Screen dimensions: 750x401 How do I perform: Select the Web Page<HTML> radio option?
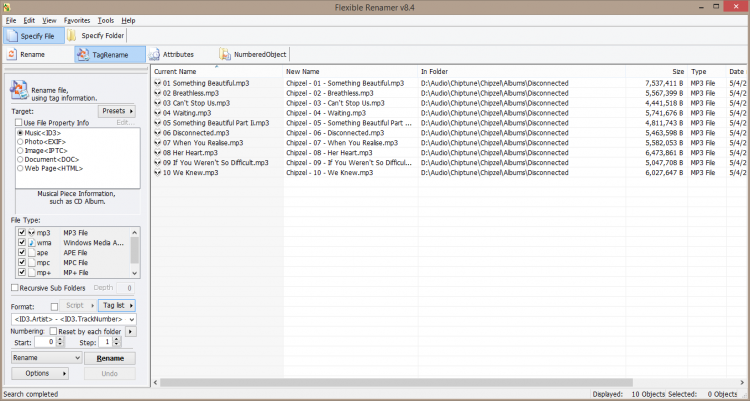coord(20,168)
